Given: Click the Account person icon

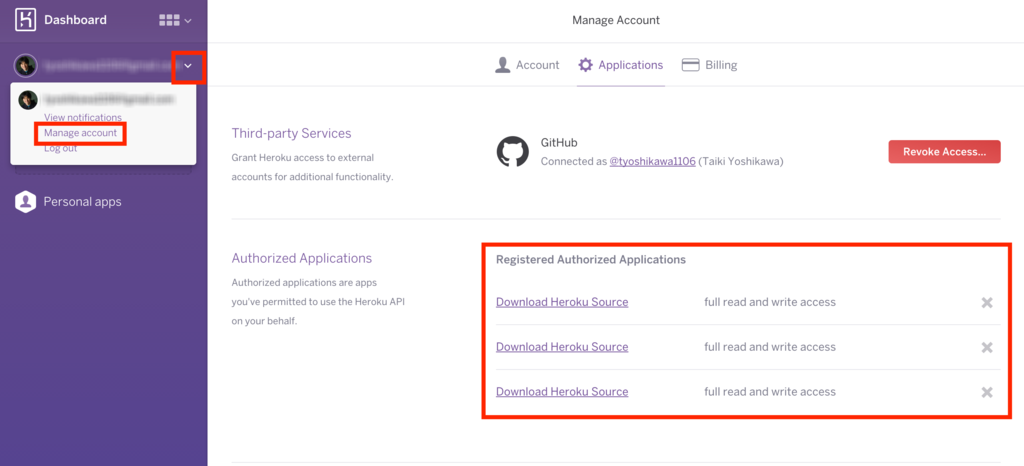Looking at the screenshot, I should (502, 65).
